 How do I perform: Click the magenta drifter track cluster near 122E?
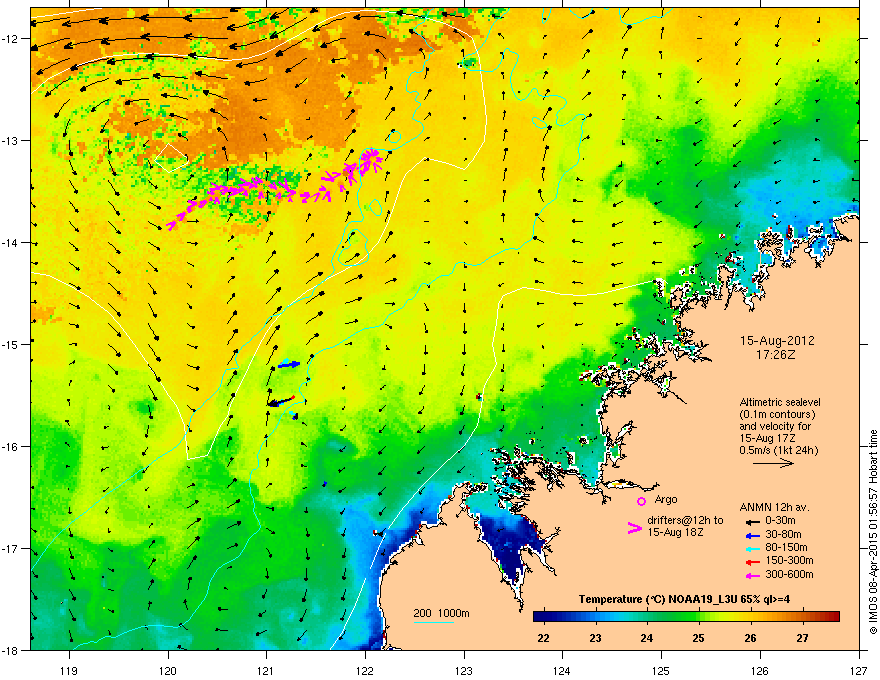pos(366,162)
